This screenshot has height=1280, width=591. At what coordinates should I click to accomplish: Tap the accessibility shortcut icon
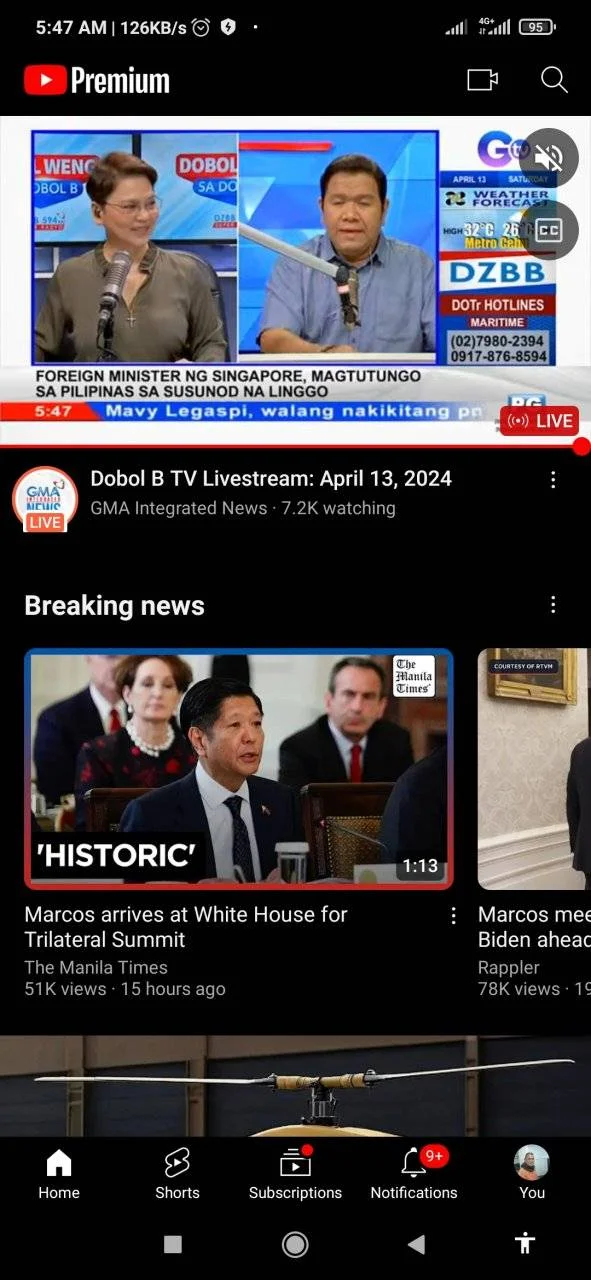(x=525, y=1243)
